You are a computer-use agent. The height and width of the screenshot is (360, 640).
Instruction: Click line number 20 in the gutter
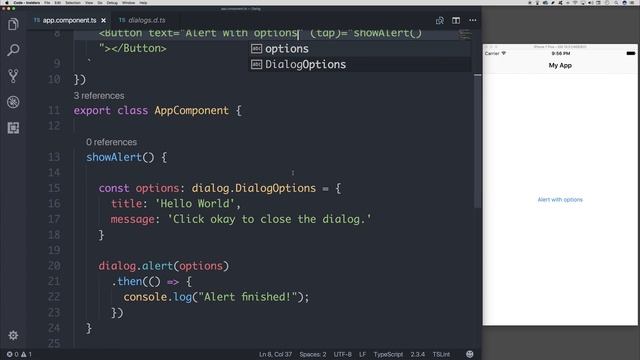click(54, 266)
